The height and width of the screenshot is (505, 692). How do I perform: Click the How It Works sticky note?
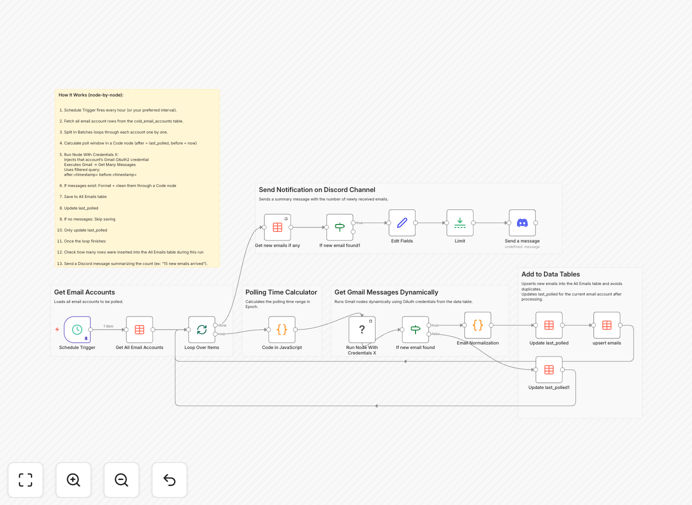(137, 178)
